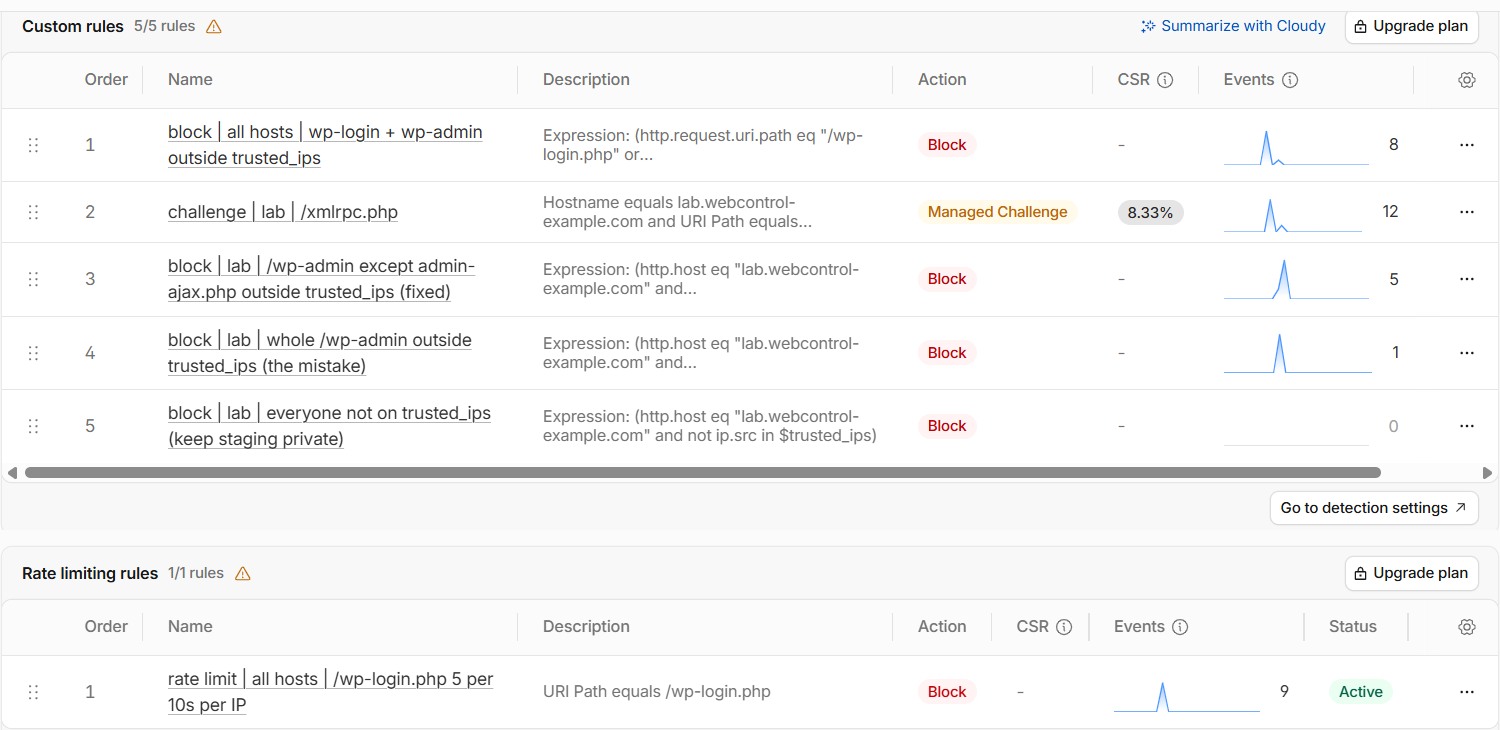This screenshot has width=1500, height=730.
Task: Click the Custom rules limit warning triangle
Action: point(213,27)
